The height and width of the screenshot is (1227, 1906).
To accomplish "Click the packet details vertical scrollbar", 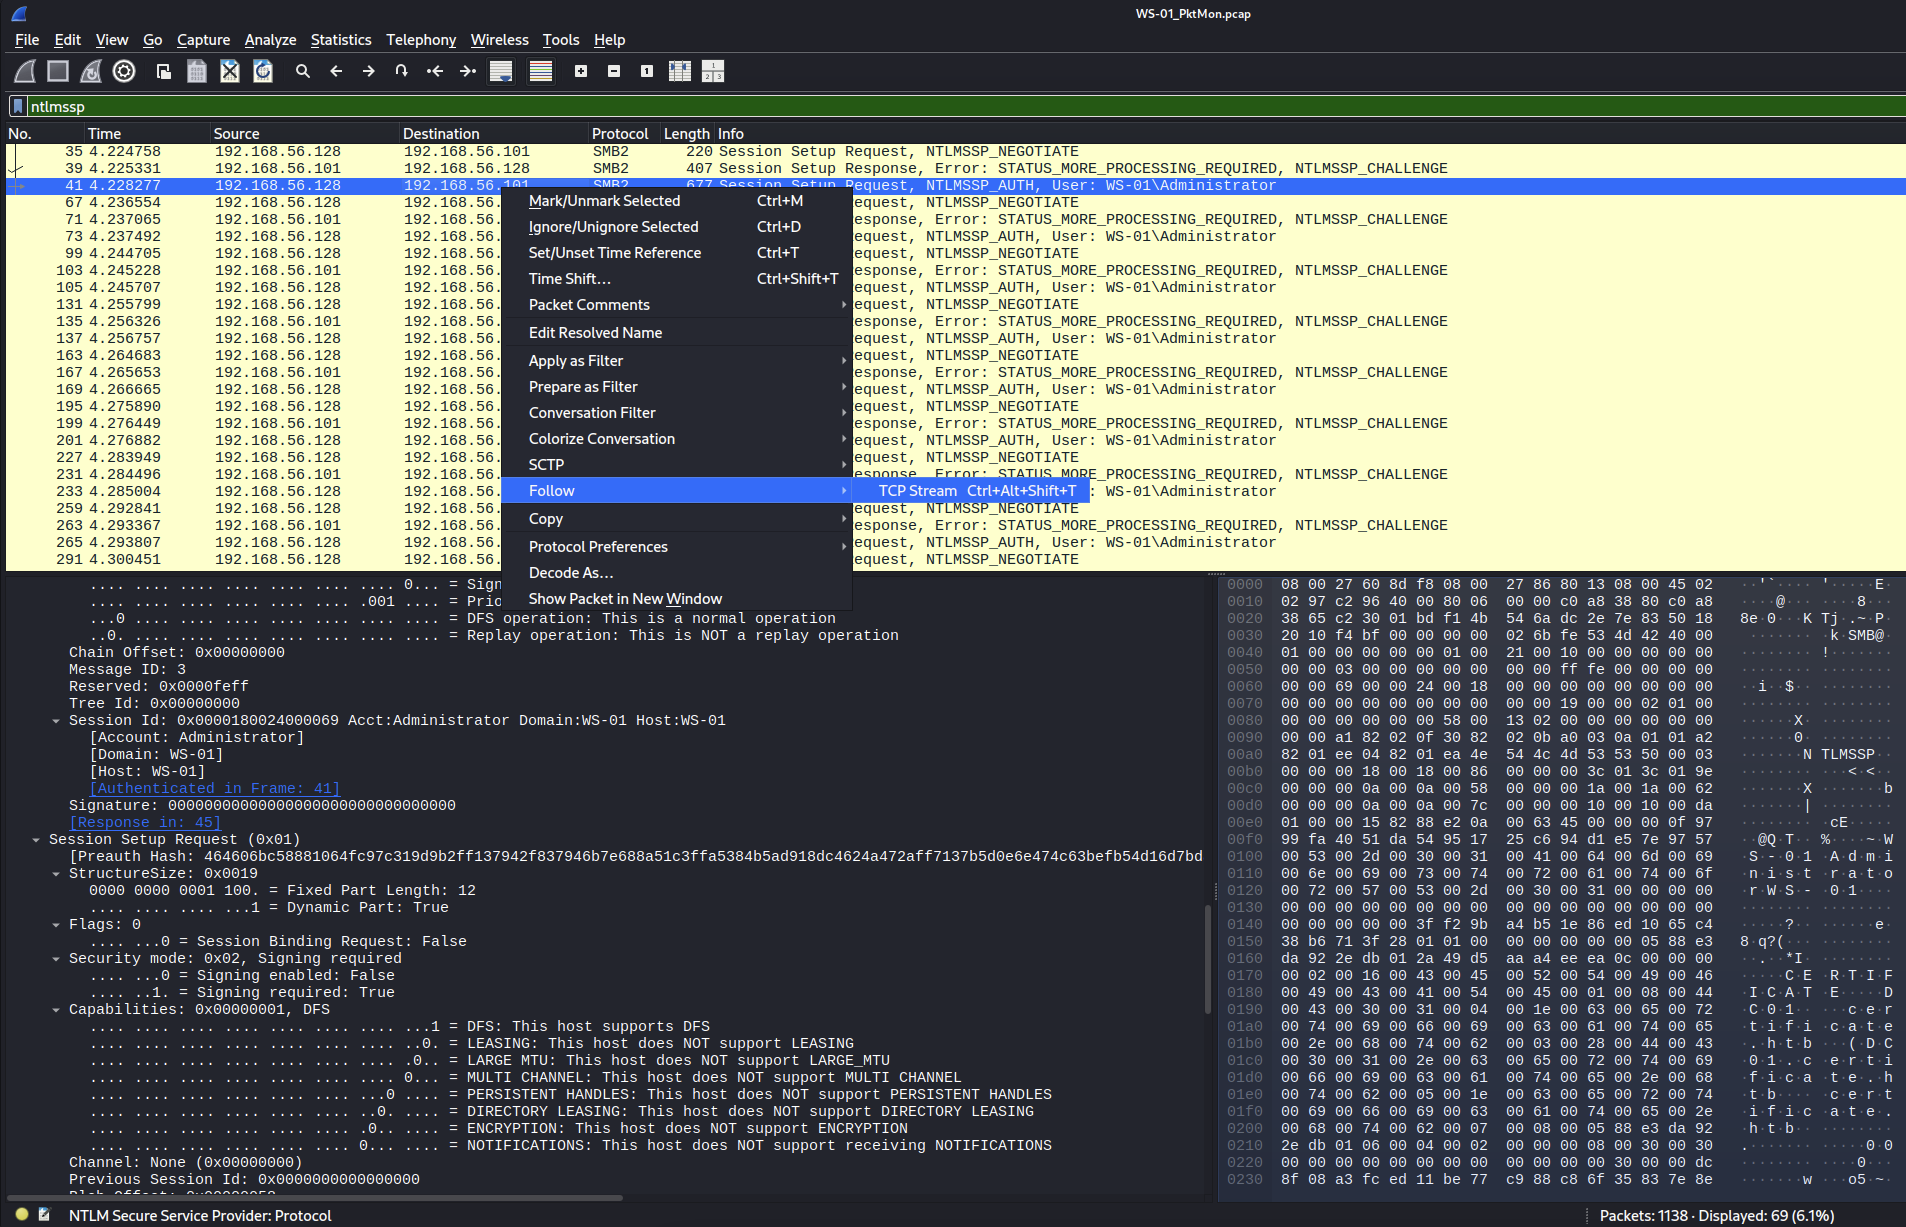I will pos(1207,960).
